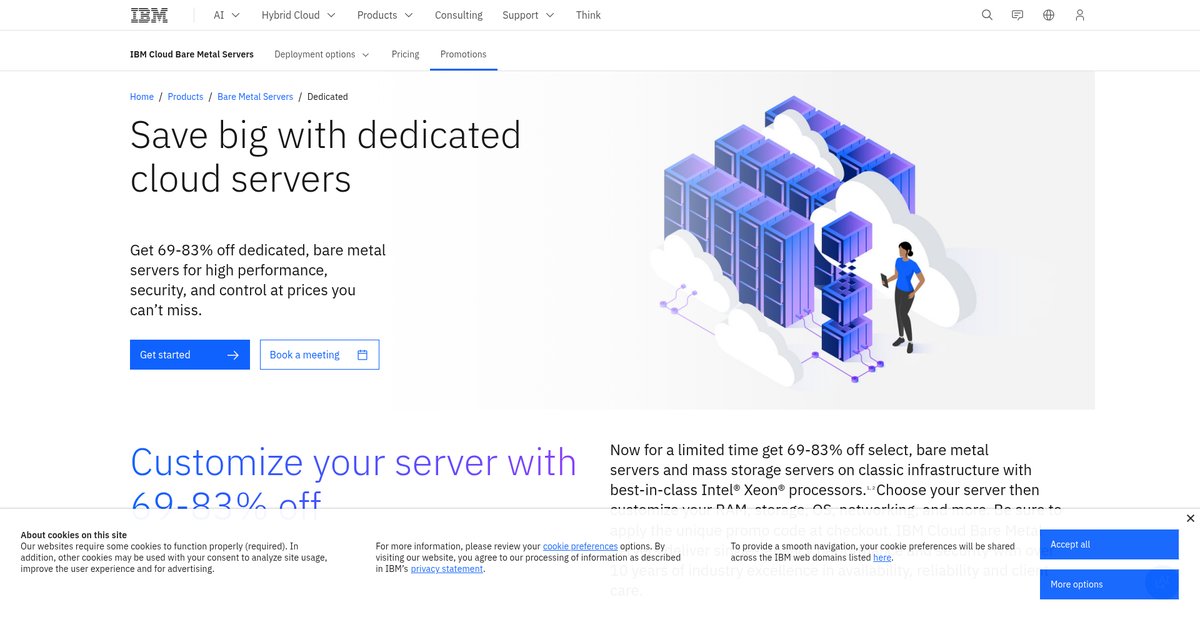Click the 'Dedicated' breadcrumb text
The height and width of the screenshot is (620, 1200).
[327, 97]
